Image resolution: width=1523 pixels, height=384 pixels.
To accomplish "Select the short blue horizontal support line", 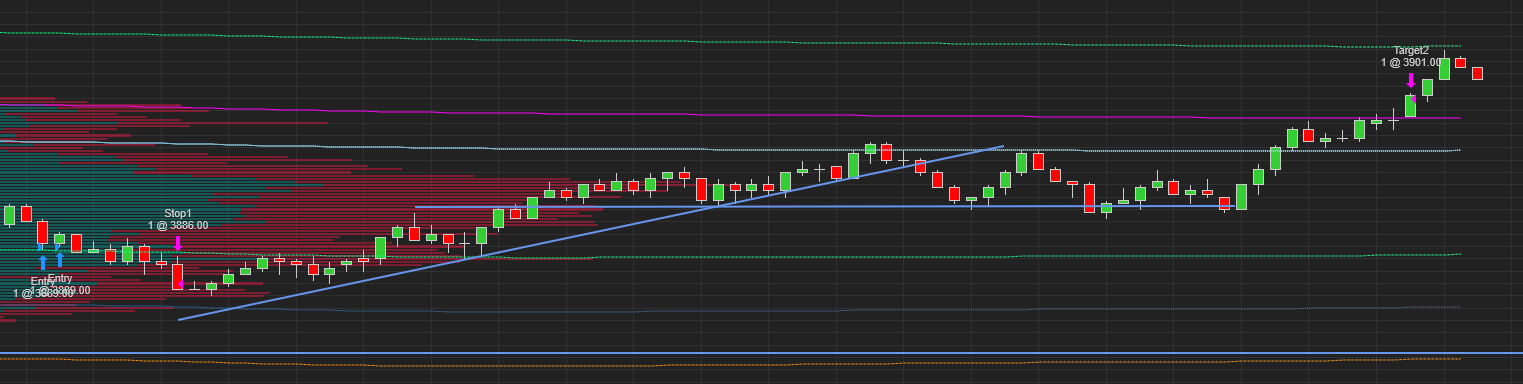I will coord(825,206).
